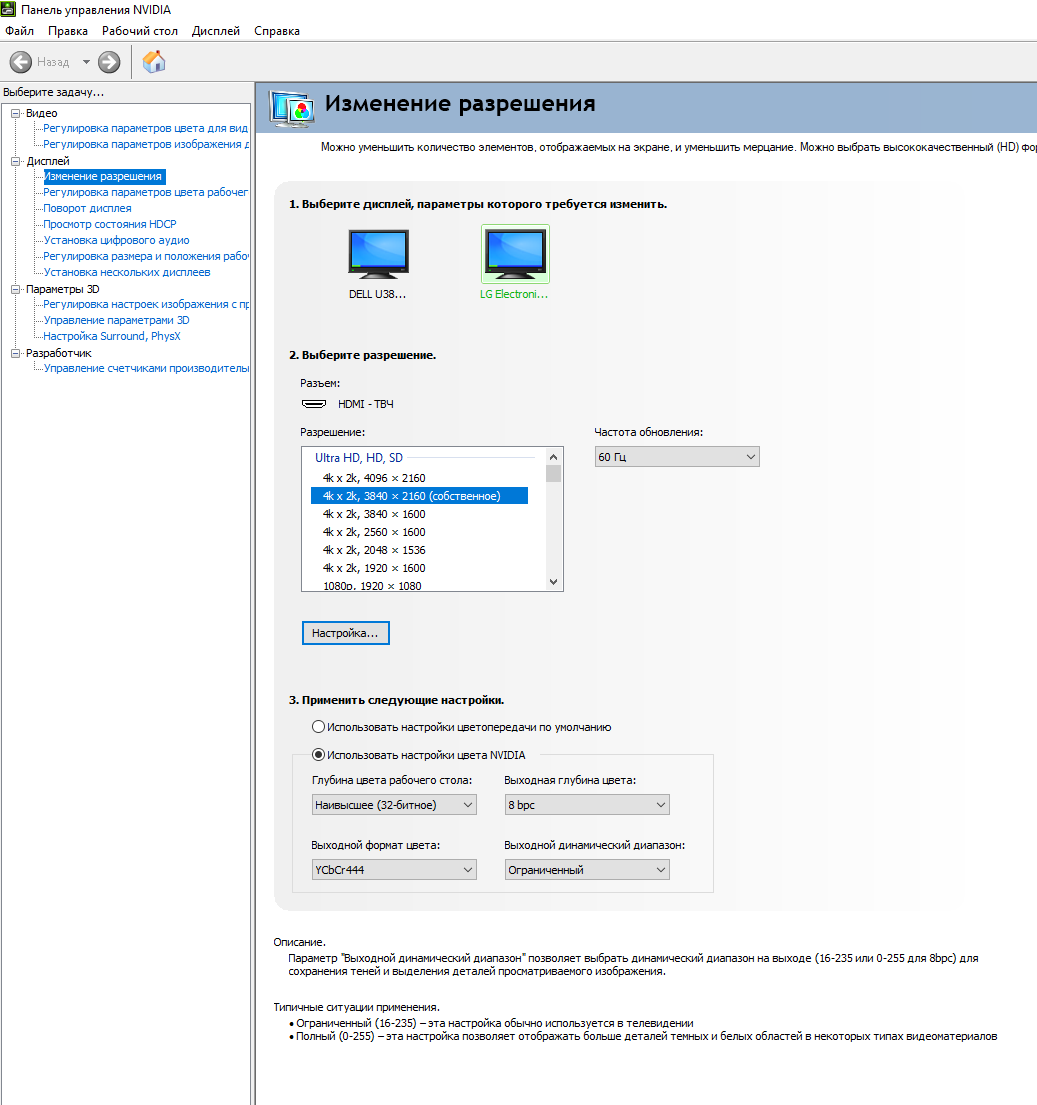Open the Рабочий стол menu

(140, 31)
